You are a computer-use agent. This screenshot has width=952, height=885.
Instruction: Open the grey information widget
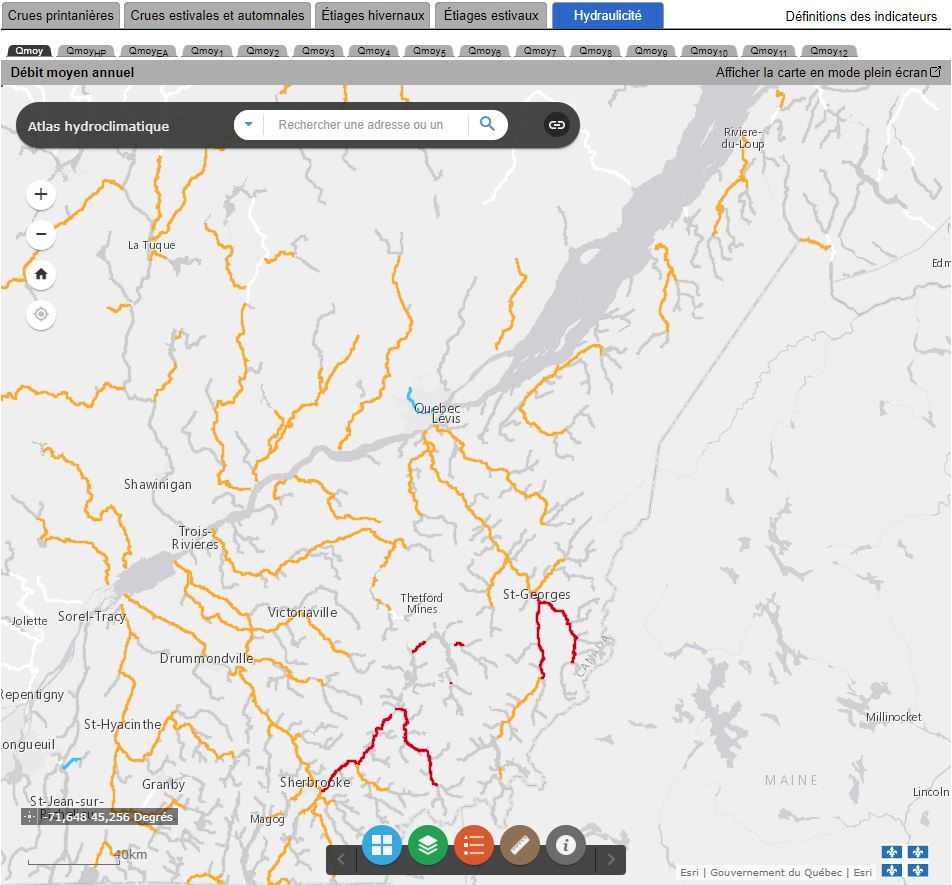coord(566,846)
